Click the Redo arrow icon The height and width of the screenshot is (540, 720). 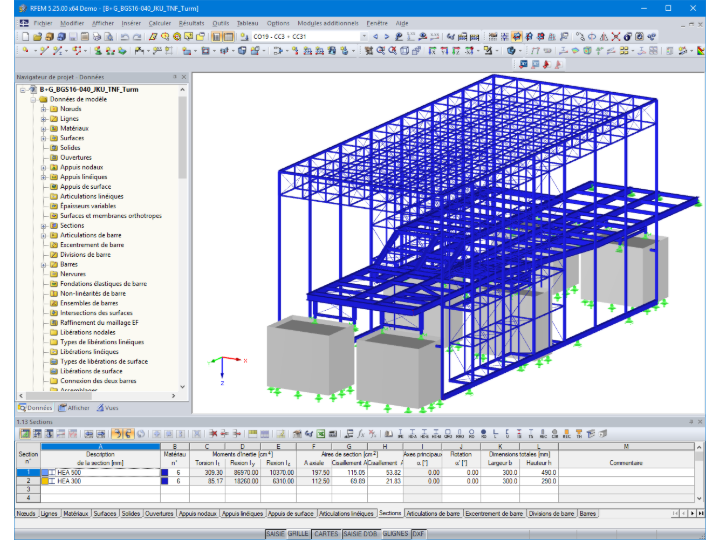point(136,37)
